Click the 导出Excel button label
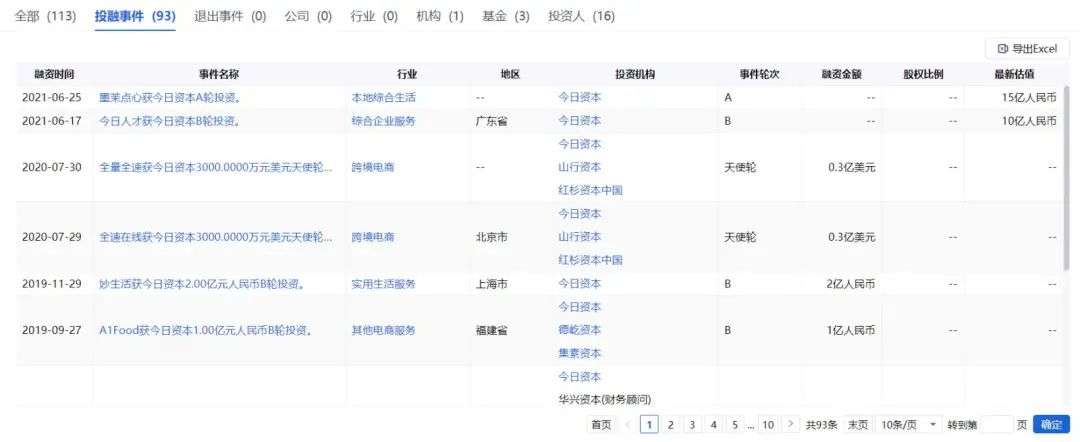Screen dimensions: 1080x442 click(x=1034, y=49)
